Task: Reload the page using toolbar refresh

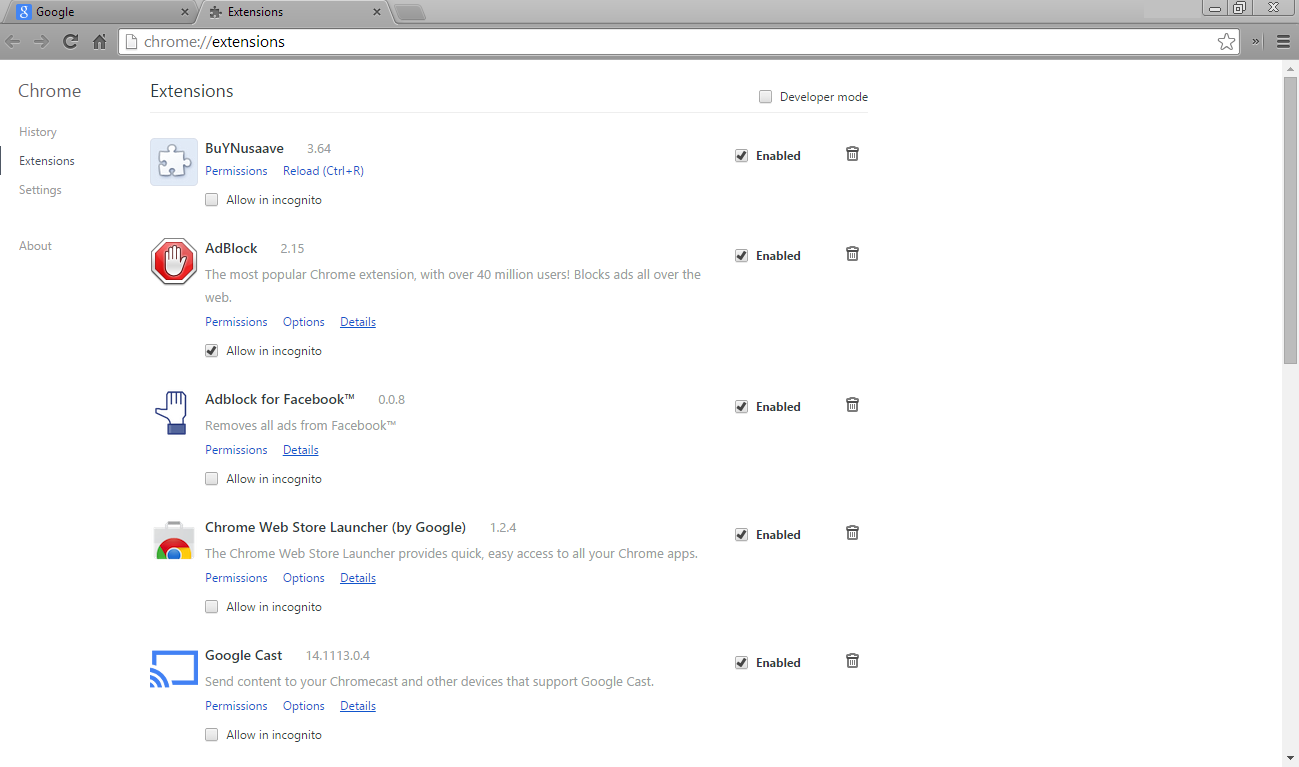Action: [70, 42]
